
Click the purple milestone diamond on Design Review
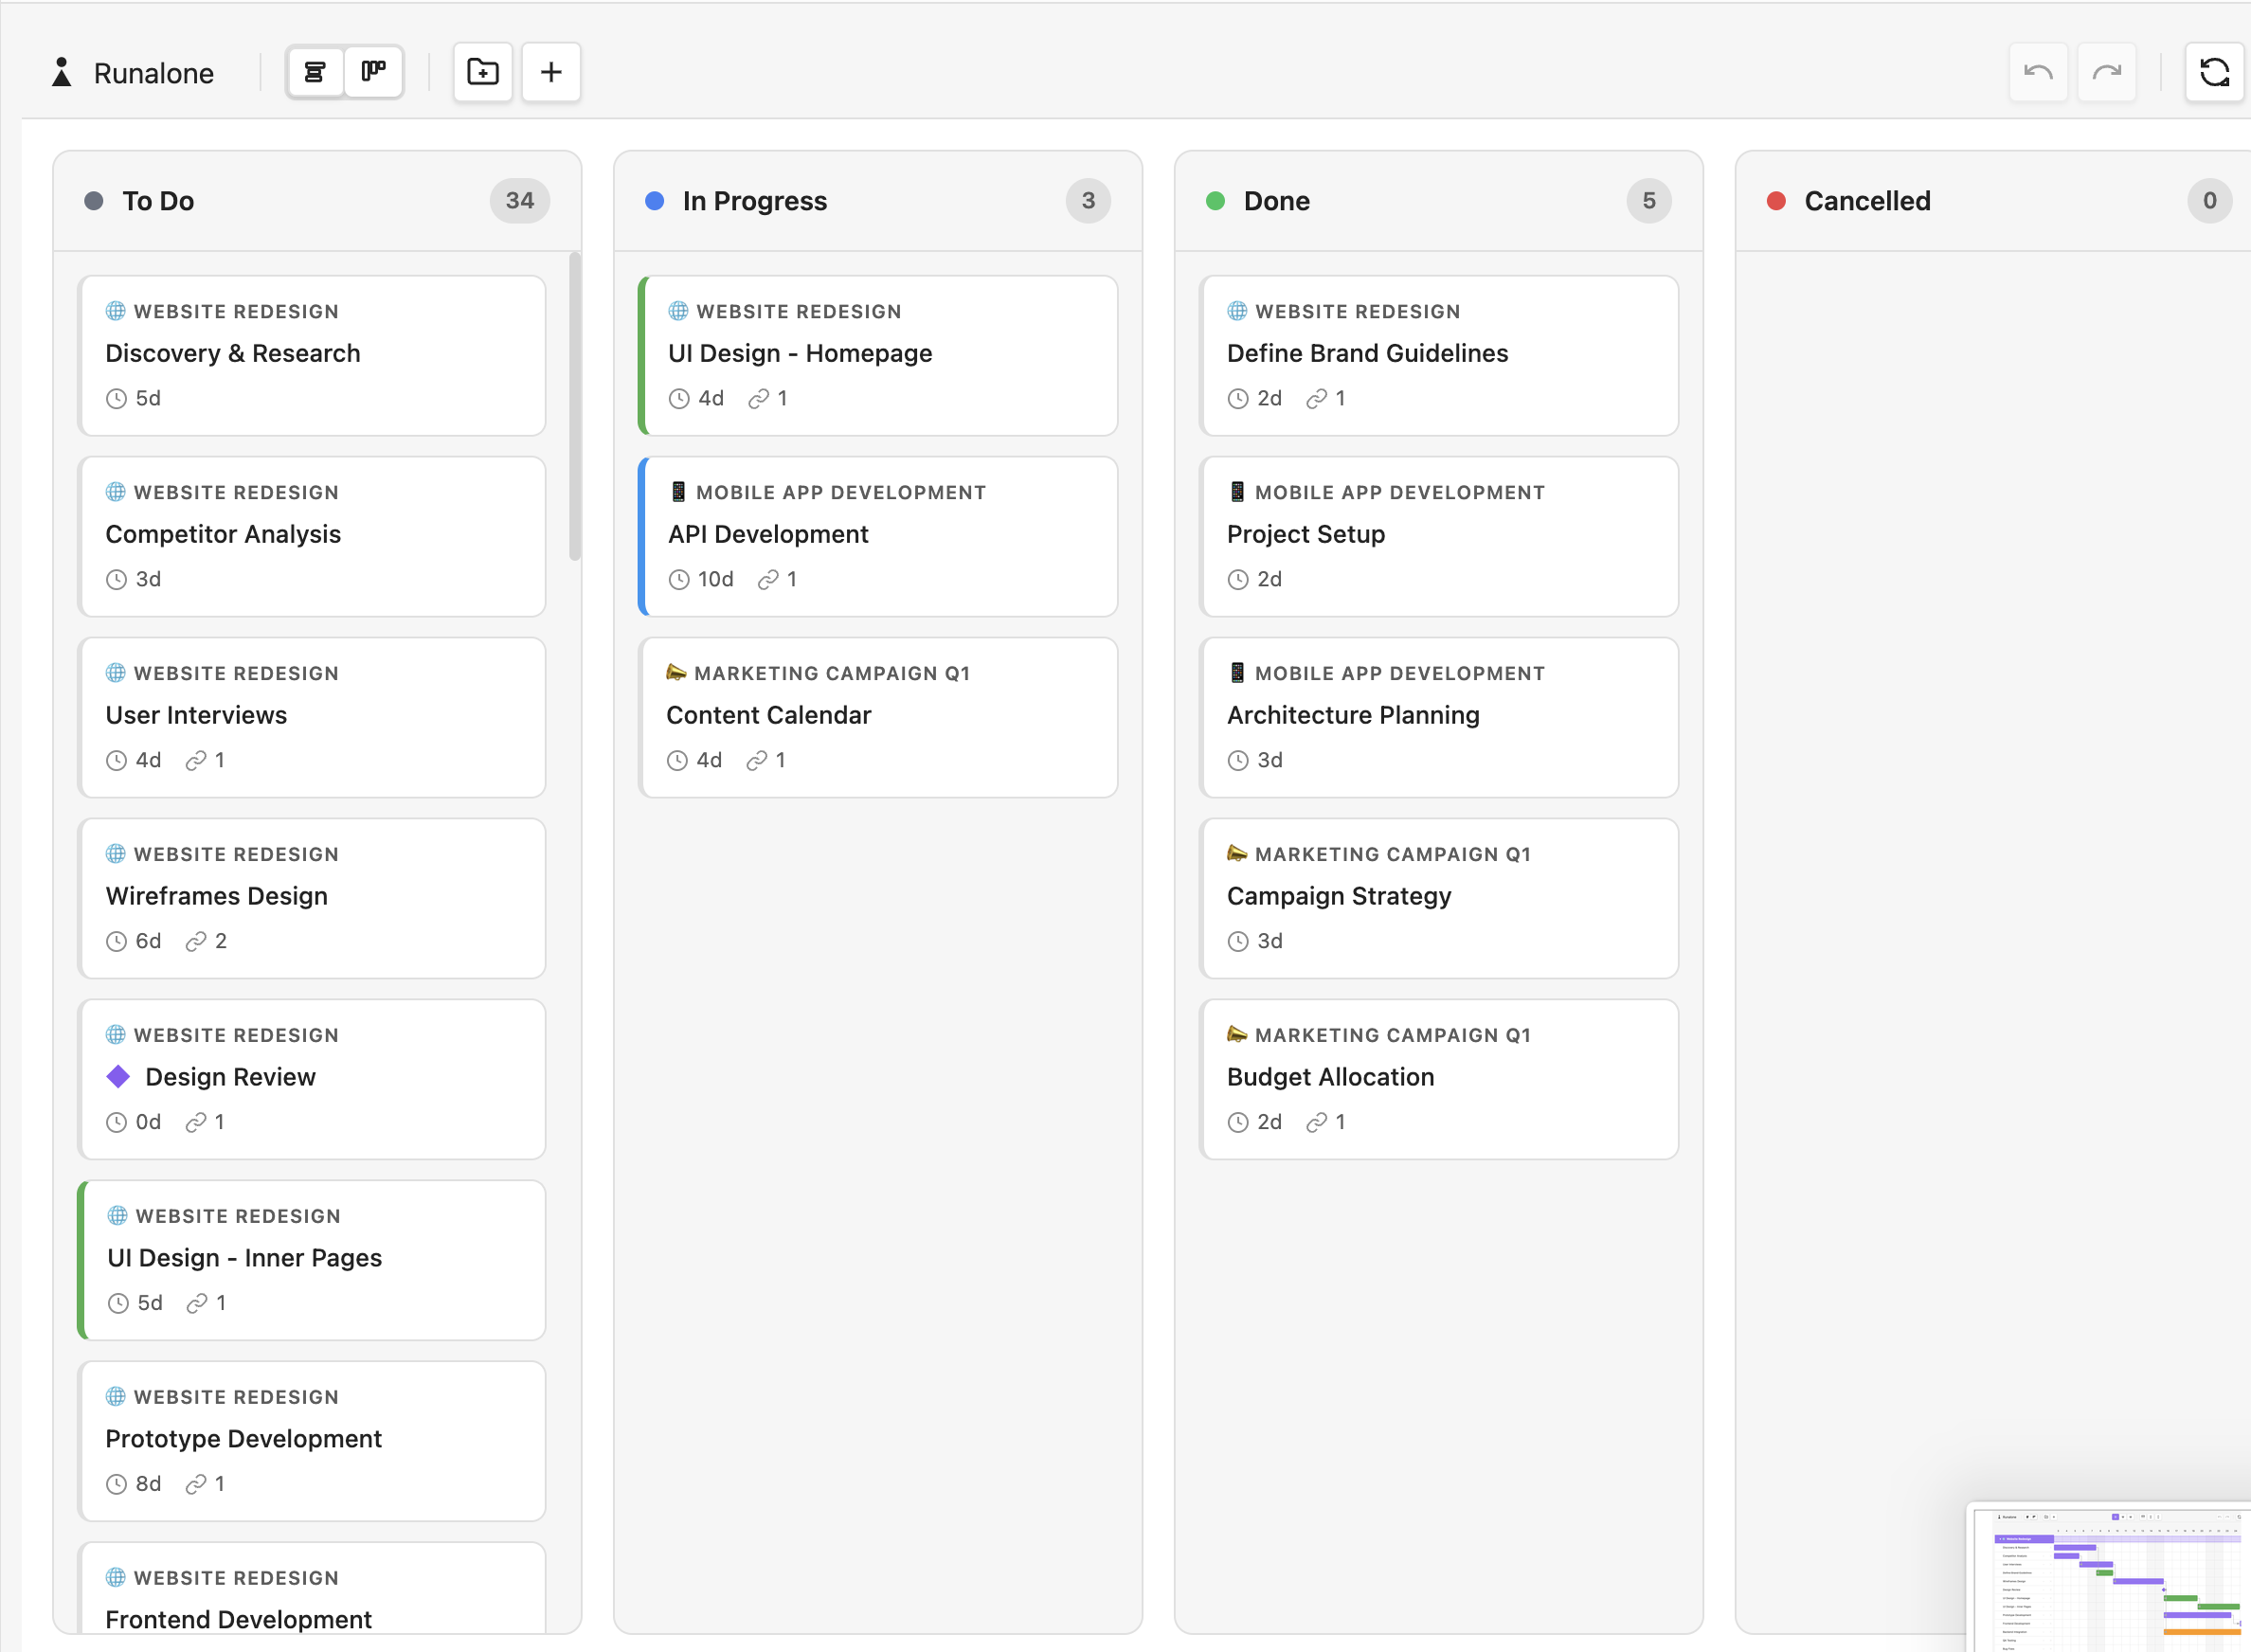(x=118, y=1077)
